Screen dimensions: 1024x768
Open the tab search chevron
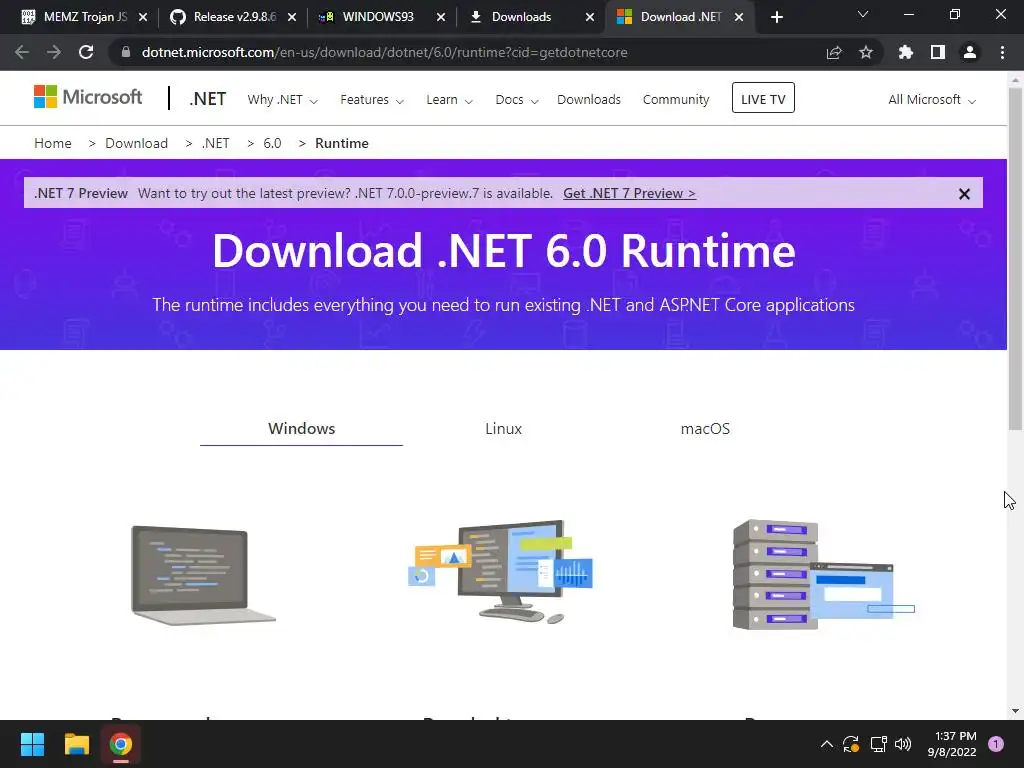tap(863, 14)
